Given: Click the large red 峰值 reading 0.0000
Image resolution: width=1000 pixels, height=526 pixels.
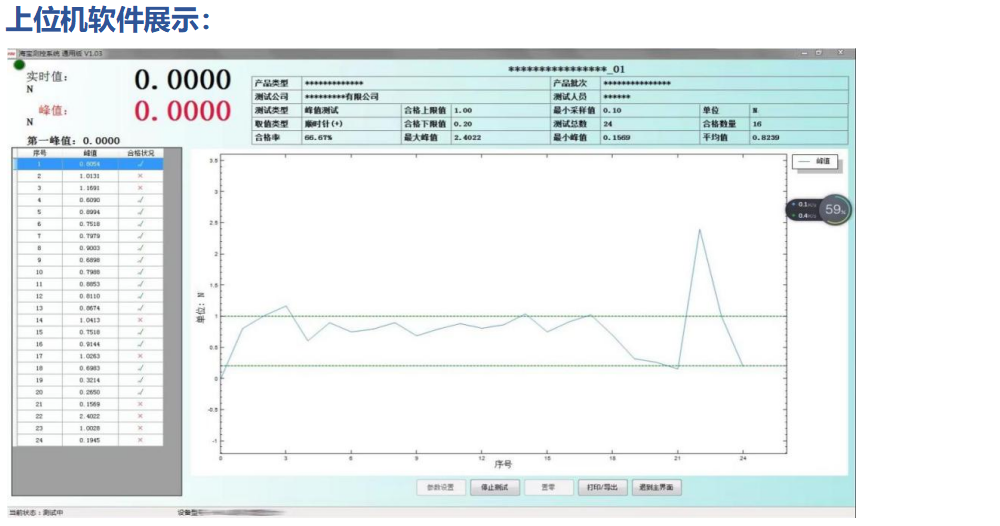Looking at the screenshot, I should point(182,111).
